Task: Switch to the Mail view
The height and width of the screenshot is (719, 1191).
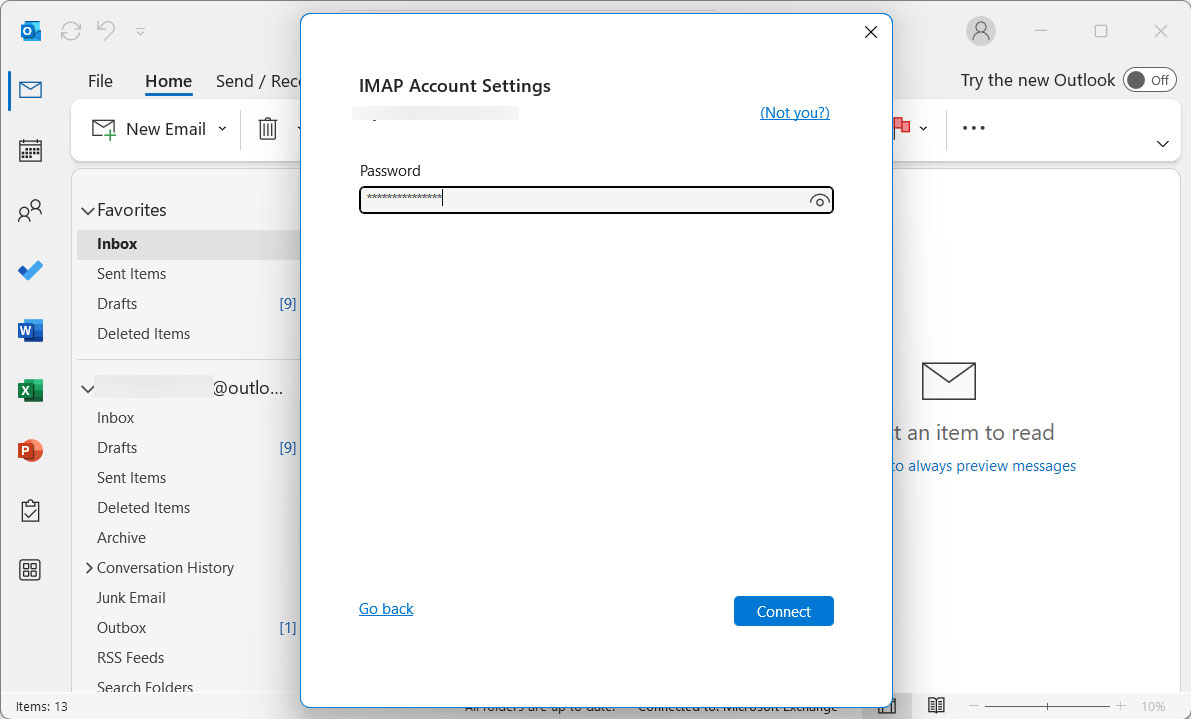Action: tap(30, 90)
